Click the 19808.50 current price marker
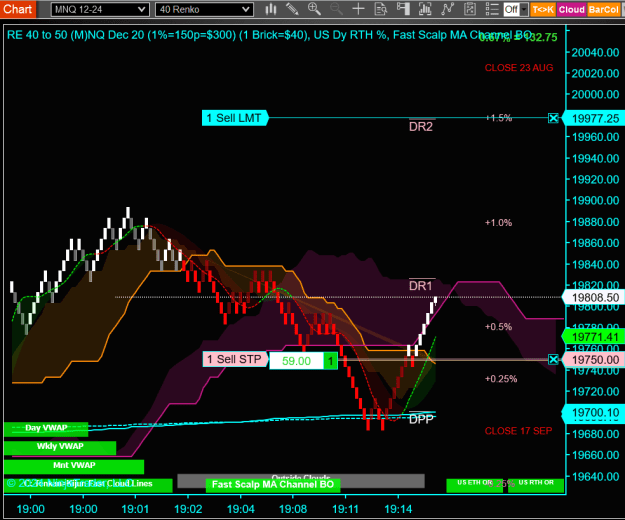This screenshot has width=625, height=520. point(594,298)
